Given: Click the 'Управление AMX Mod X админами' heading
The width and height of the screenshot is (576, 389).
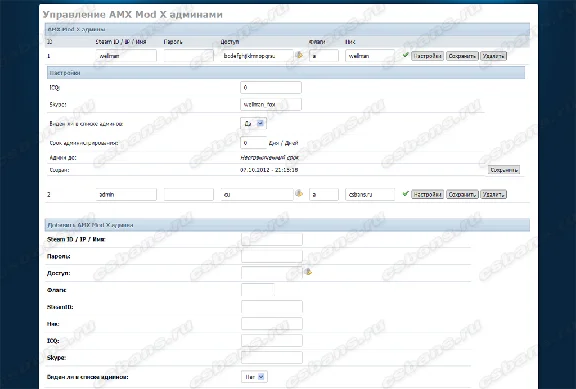Looking at the screenshot, I should (133, 15).
